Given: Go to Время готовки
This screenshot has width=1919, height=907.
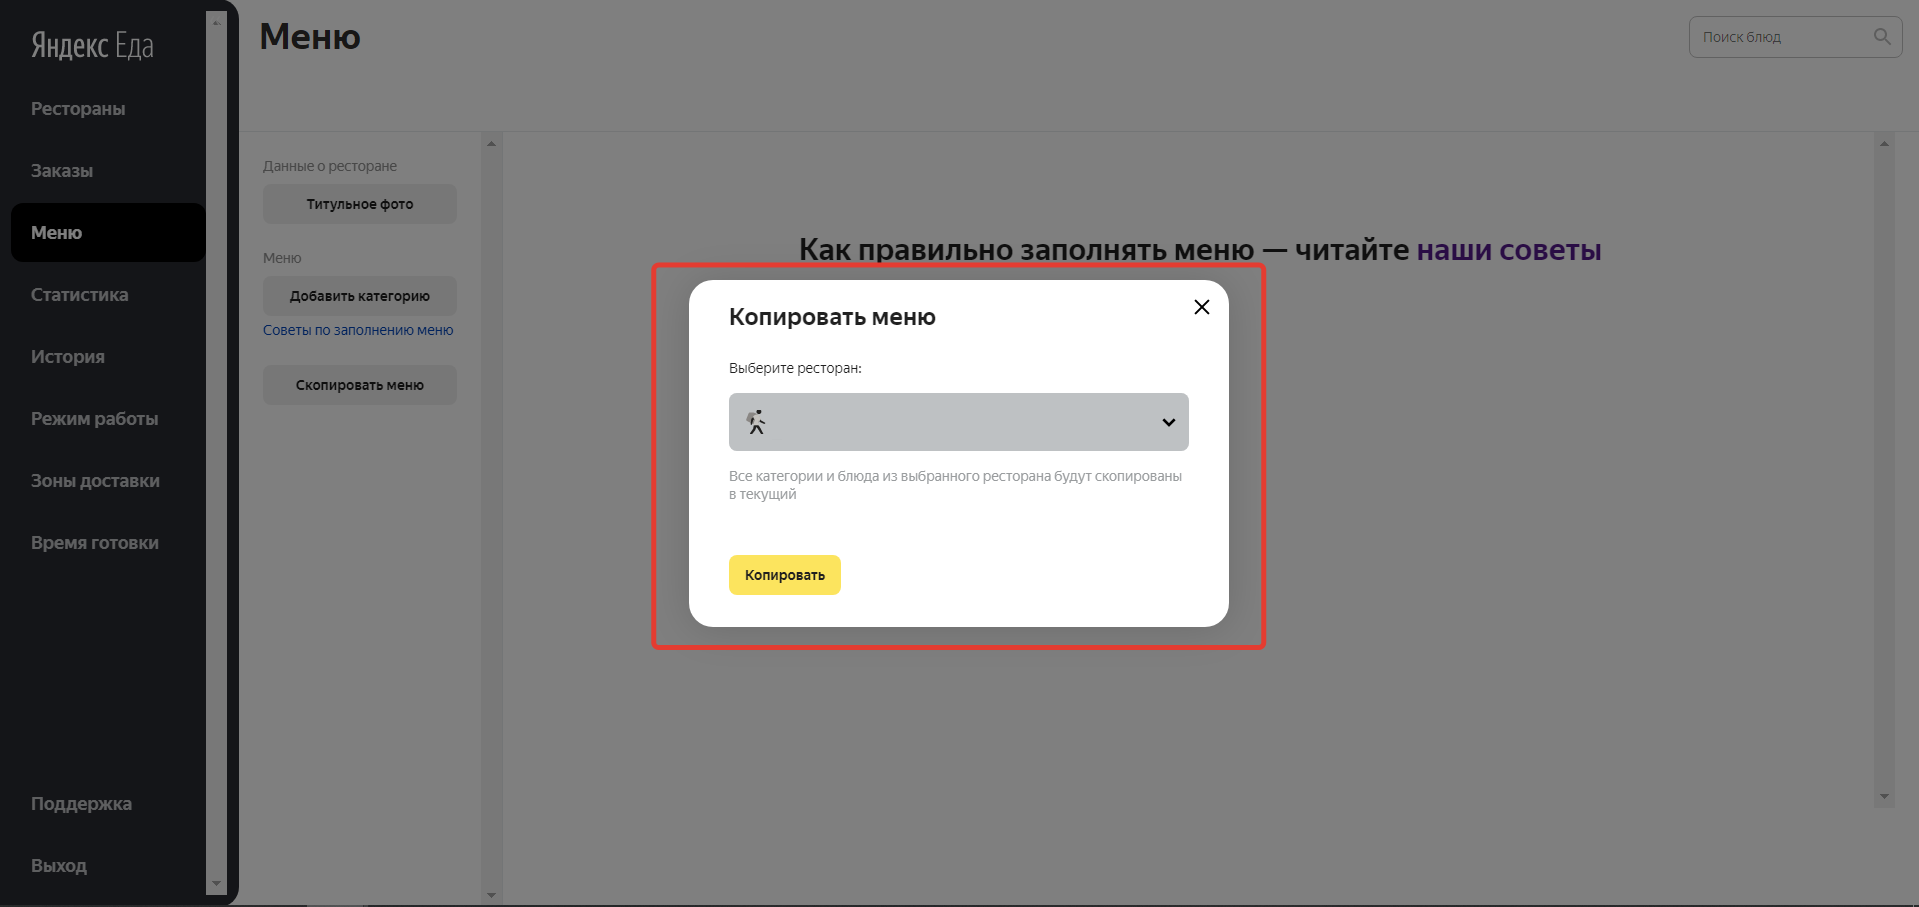Looking at the screenshot, I should 95,543.
